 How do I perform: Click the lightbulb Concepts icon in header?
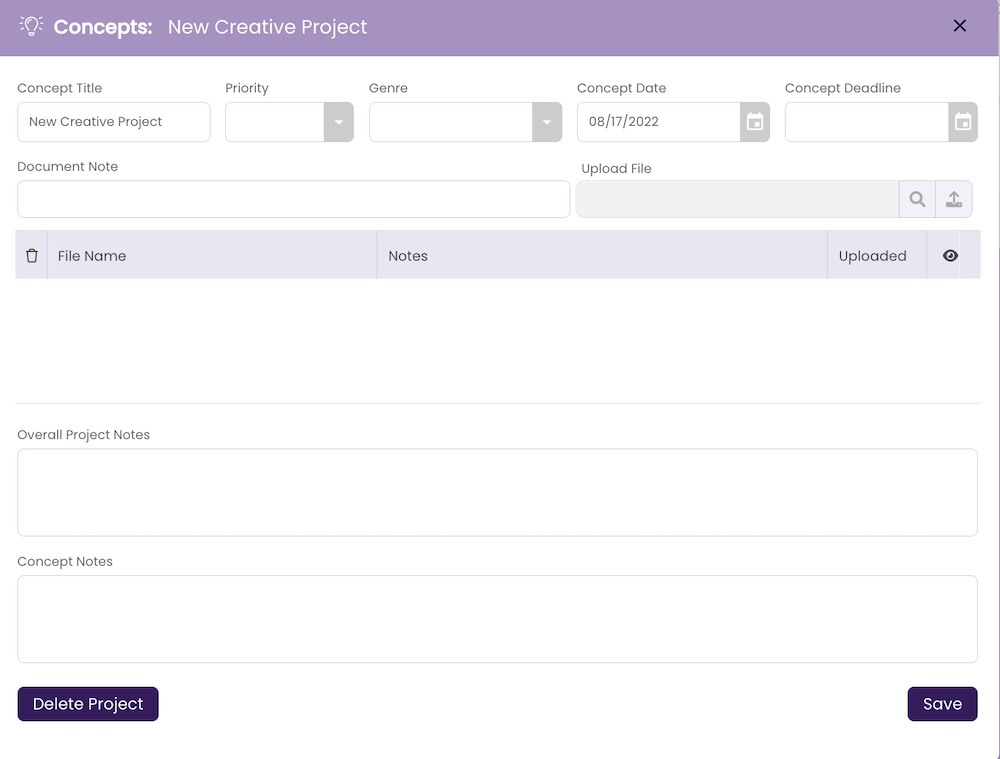[x=31, y=26]
